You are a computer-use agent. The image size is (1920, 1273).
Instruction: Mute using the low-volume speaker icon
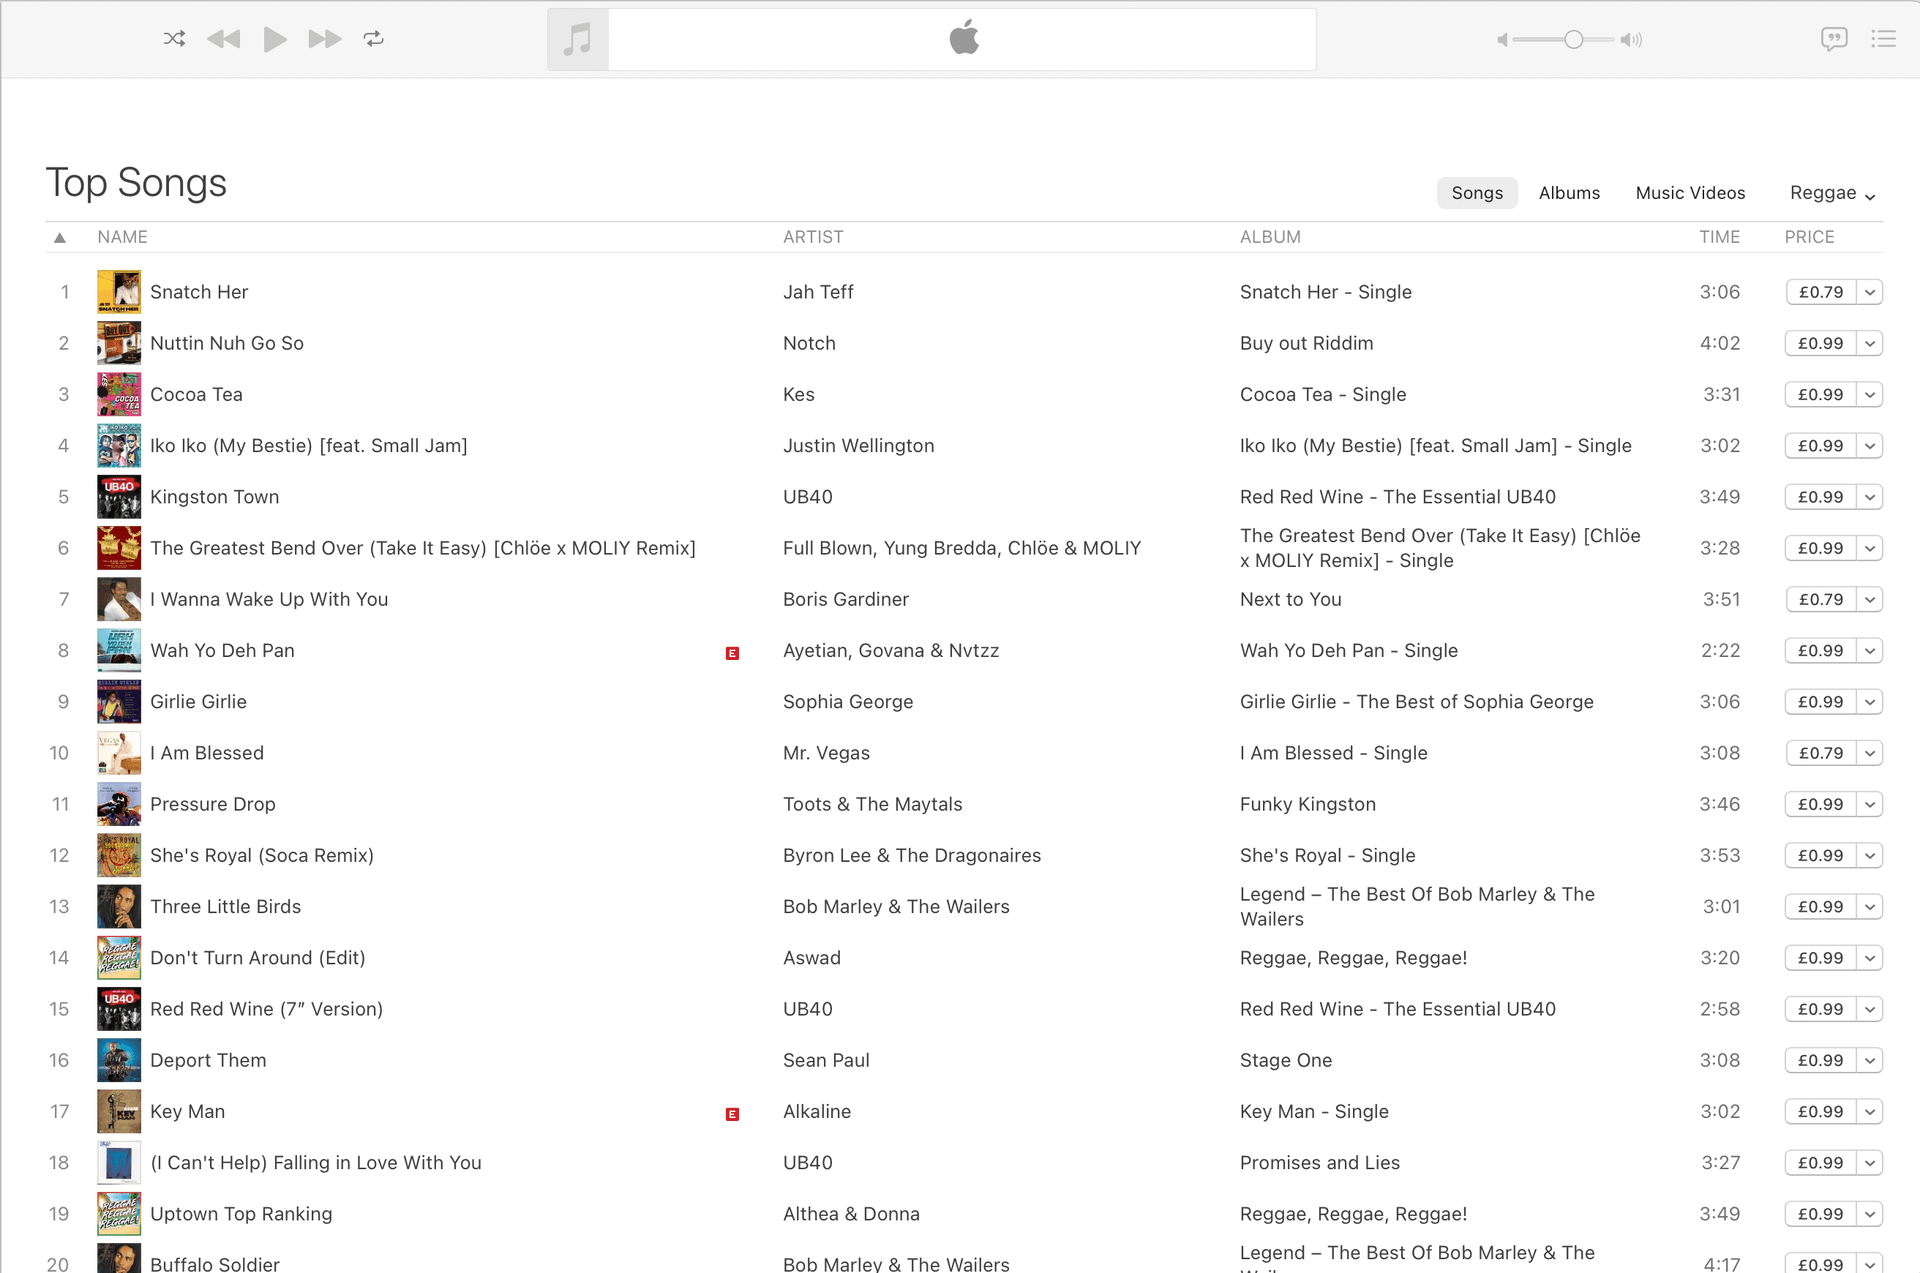1502,40
